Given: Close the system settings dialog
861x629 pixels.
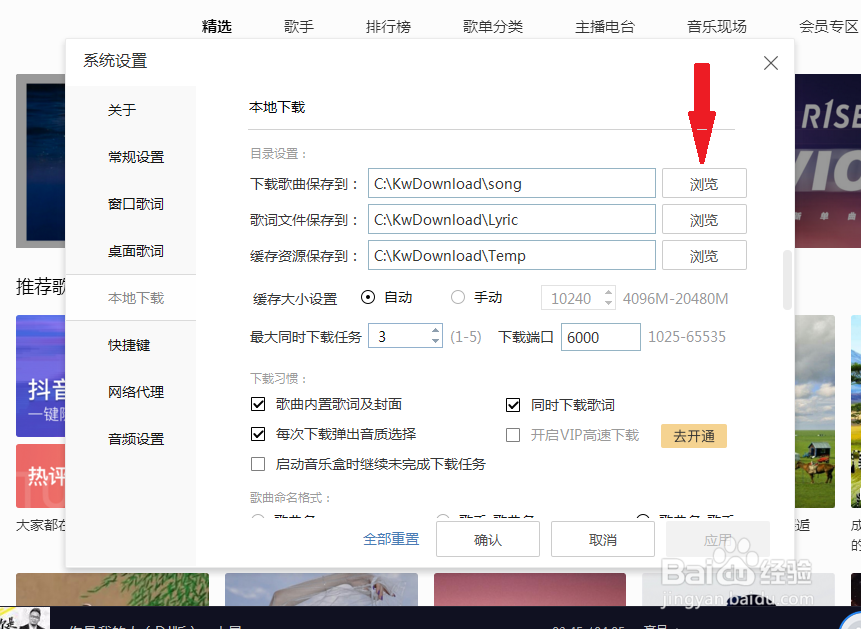Looking at the screenshot, I should tap(770, 63).
